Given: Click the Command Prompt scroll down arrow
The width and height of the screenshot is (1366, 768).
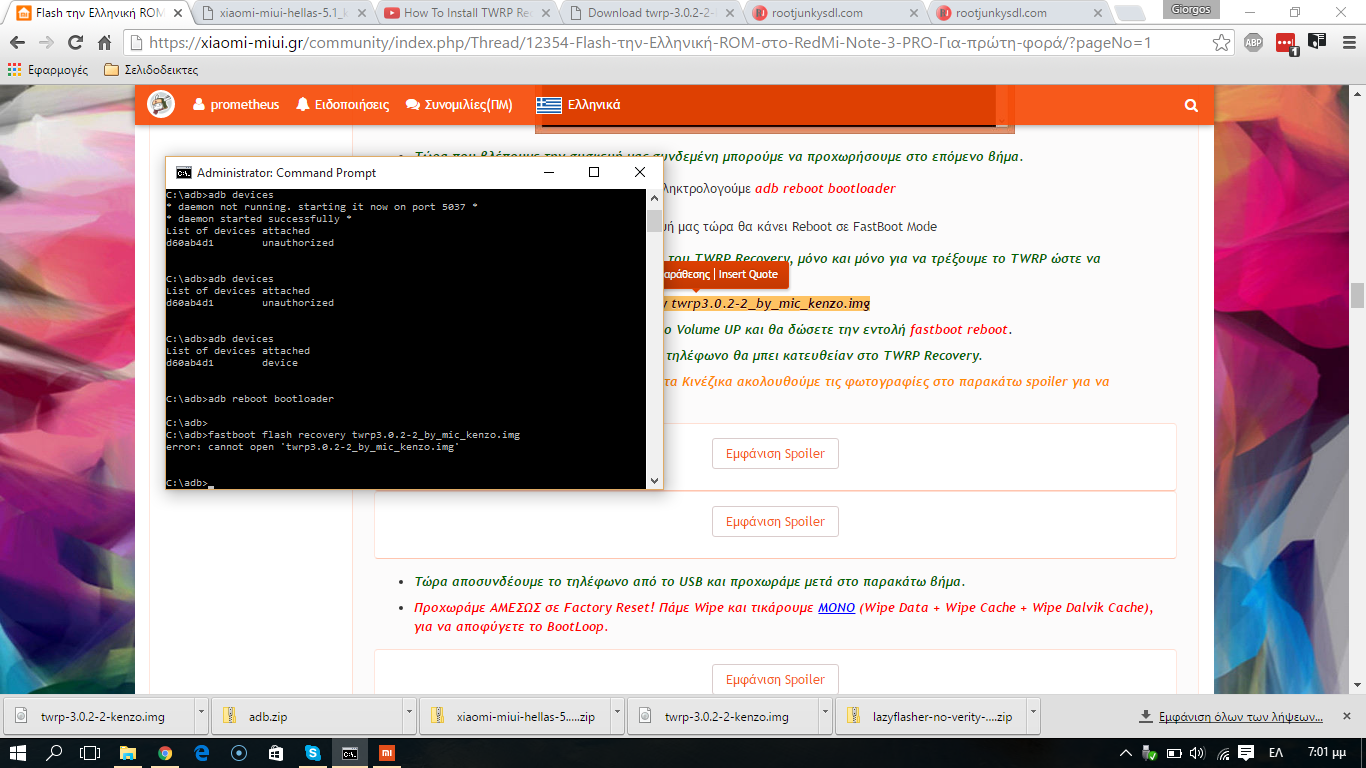Looking at the screenshot, I should [x=655, y=481].
